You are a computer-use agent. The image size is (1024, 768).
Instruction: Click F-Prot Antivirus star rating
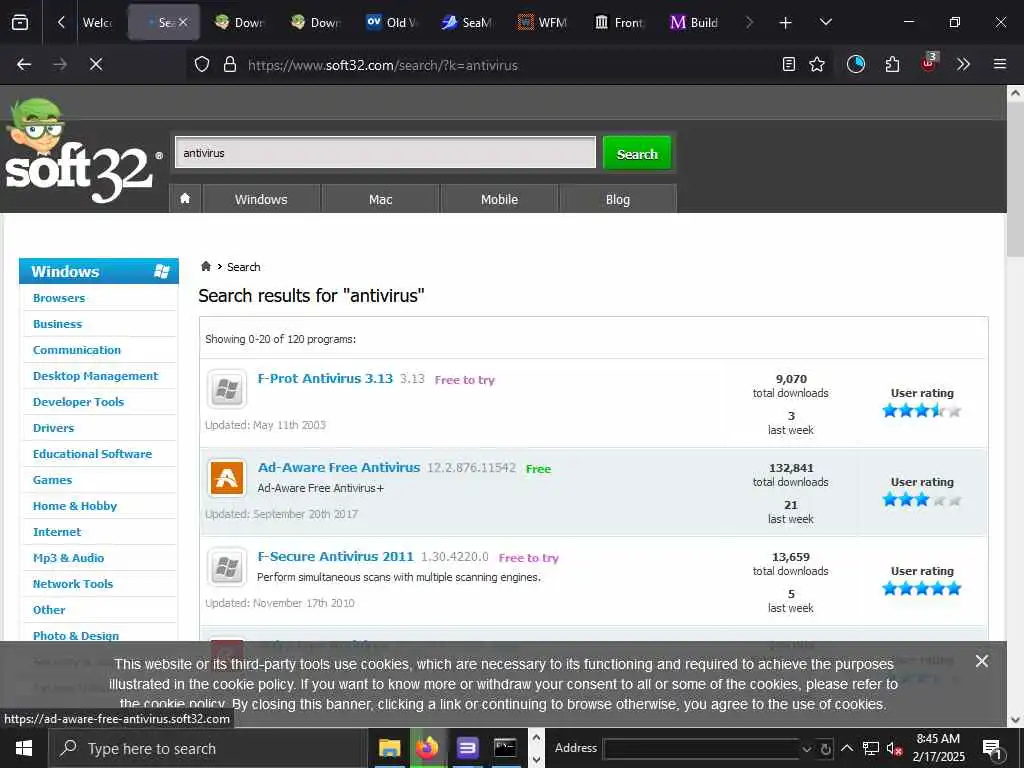pos(921,411)
